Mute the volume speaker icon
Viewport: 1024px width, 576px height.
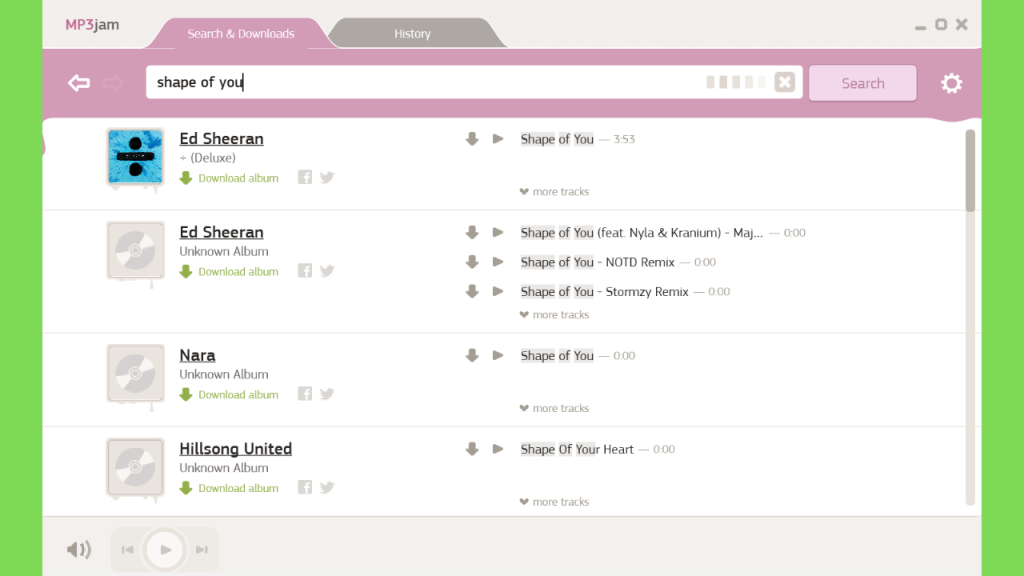click(79, 549)
